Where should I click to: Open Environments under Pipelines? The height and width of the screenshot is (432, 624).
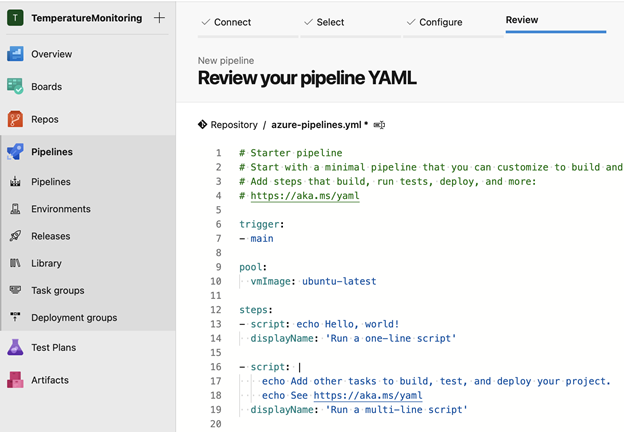click(61, 209)
